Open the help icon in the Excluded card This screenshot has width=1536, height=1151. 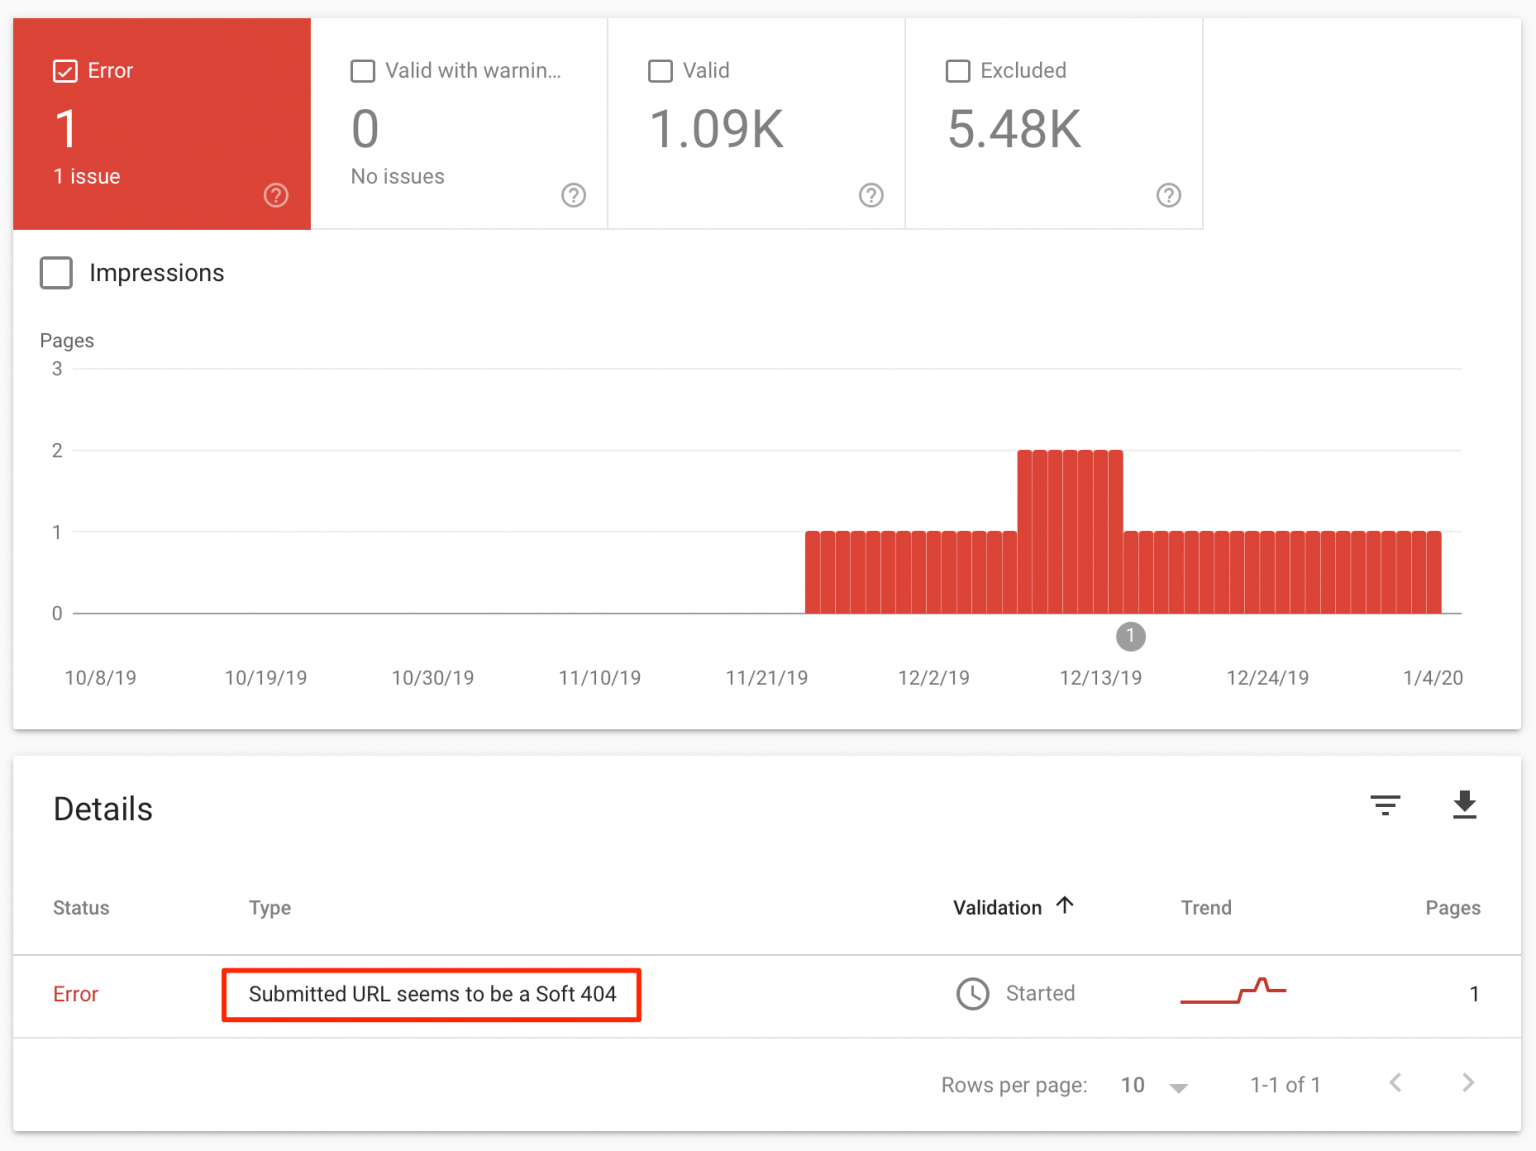[1168, 195]
